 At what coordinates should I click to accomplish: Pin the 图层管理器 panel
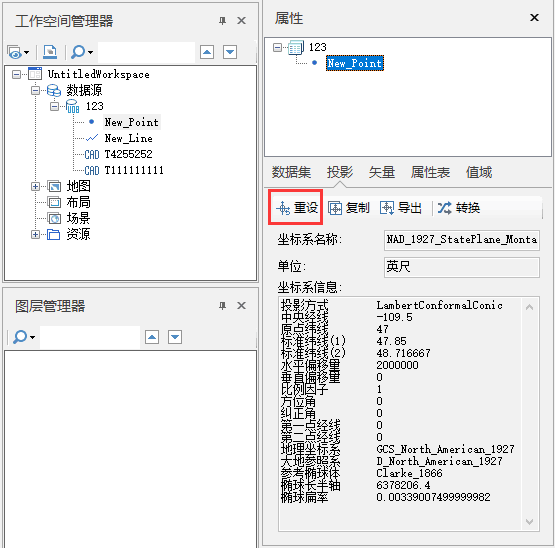tap(222, 306)
